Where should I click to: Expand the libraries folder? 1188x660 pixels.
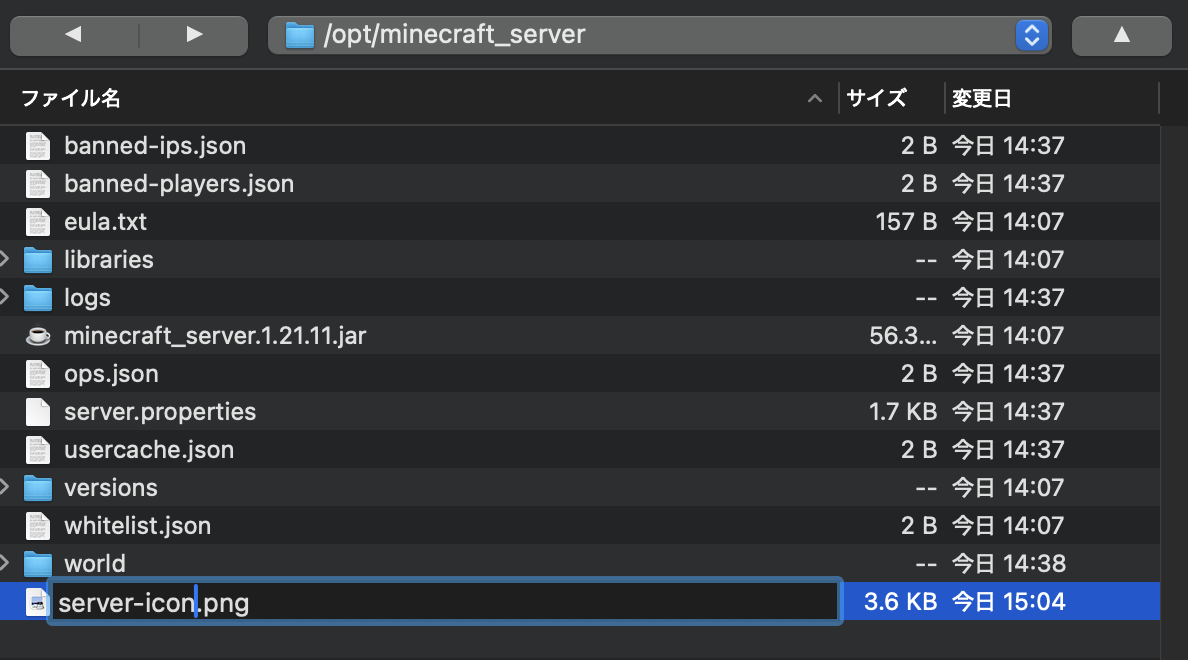(7, 260)
